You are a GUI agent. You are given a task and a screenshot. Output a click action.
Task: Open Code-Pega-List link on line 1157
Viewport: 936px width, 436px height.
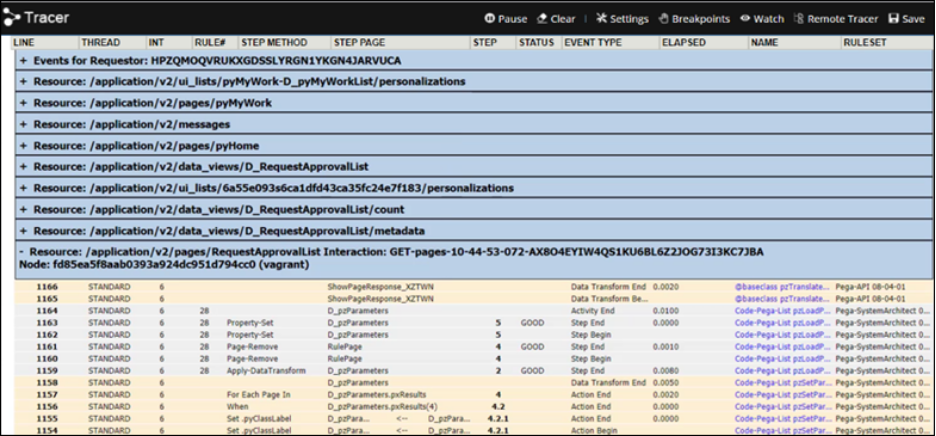pos(781,394)
